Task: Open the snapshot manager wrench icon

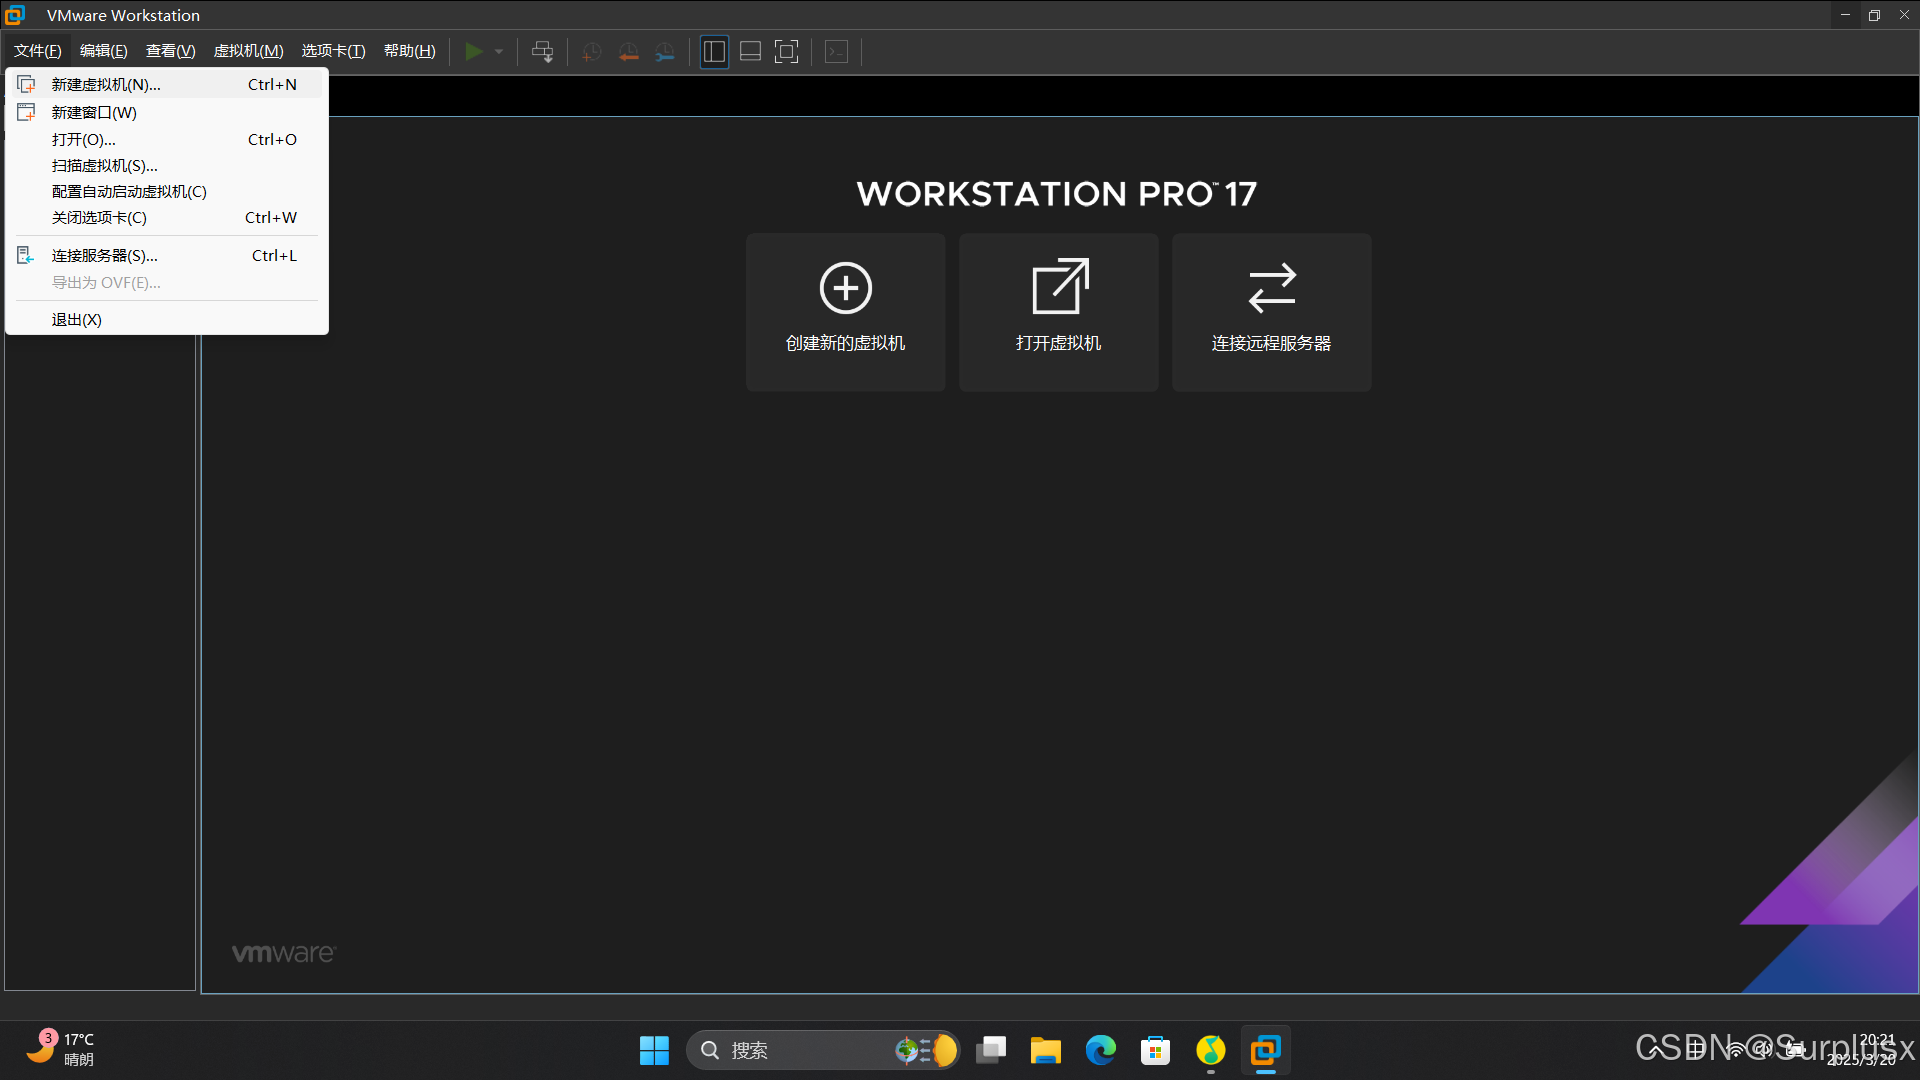Action: point(665,52)
